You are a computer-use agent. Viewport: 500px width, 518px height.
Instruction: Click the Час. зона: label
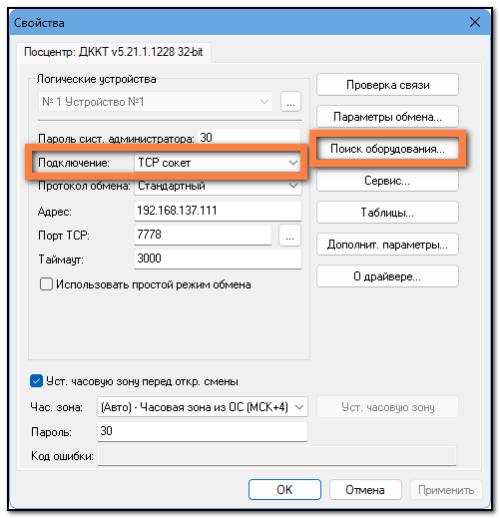(56, 407)
